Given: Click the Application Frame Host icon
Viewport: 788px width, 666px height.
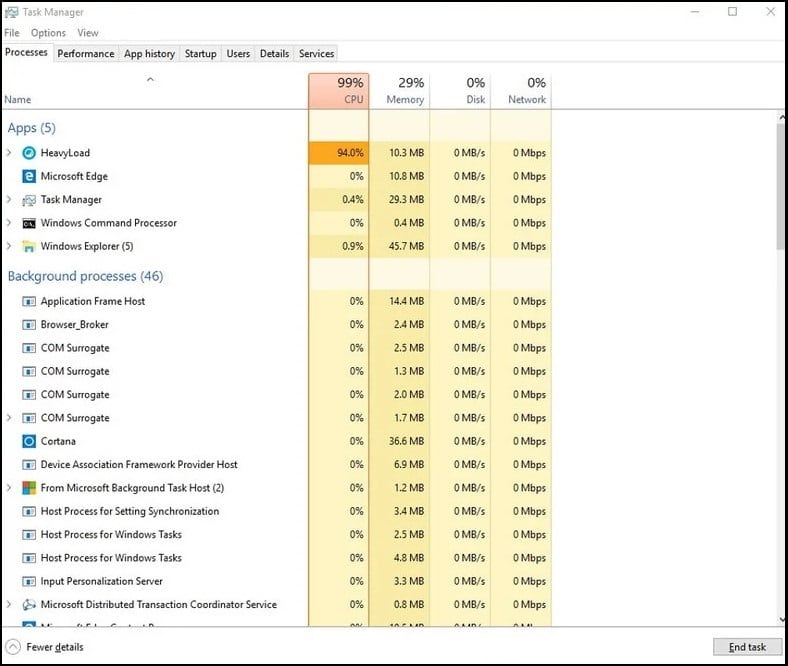Looking at the screenshot, I should (29, 302).
